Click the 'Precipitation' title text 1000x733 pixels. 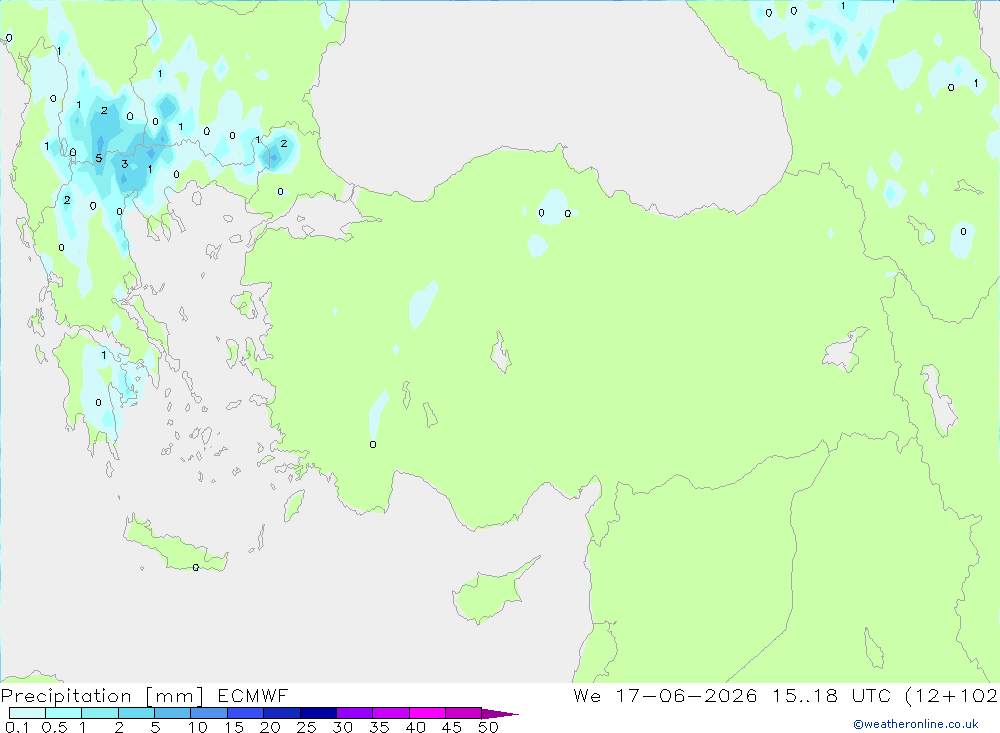pos(66,696)
